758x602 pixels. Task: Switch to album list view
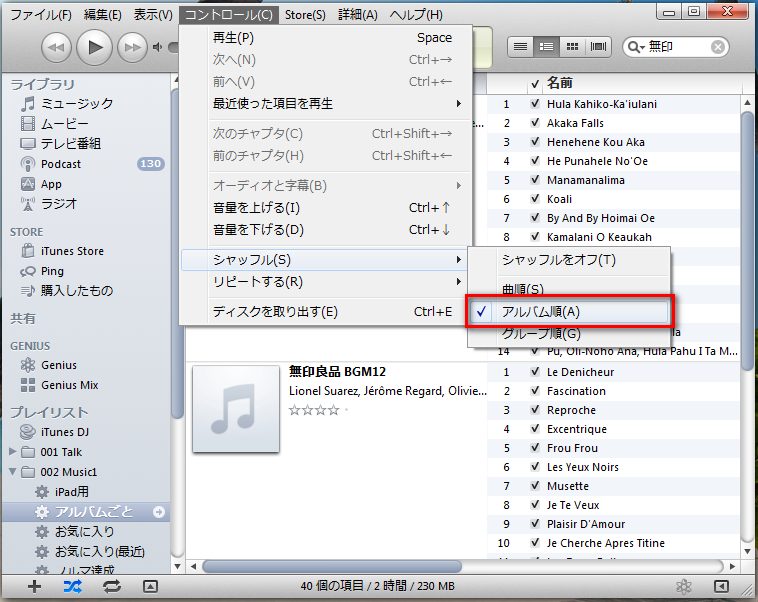(547, 47)
